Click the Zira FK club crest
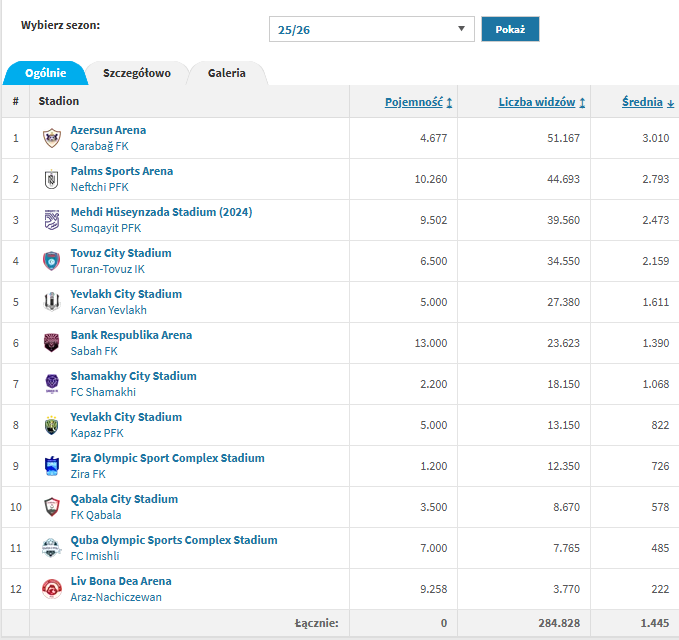This screenshot has width=679, height=640. [x=52, y=466]
